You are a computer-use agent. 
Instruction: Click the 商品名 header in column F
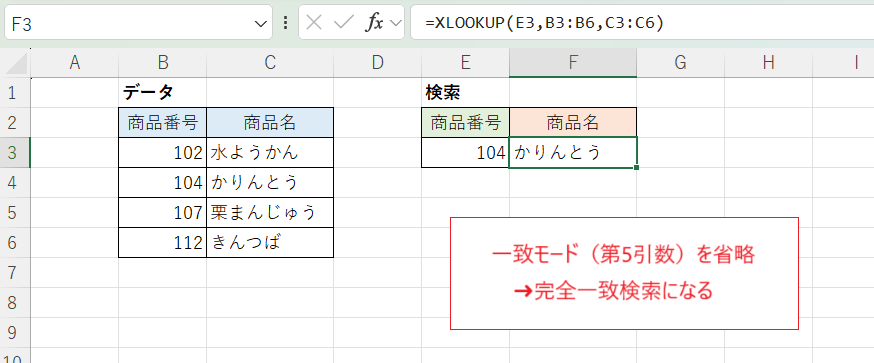(573, 123)
